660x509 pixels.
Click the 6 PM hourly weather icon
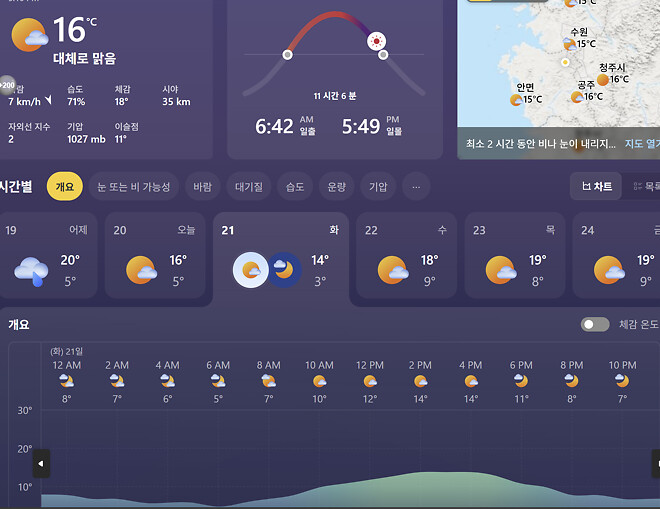(521, 381)
